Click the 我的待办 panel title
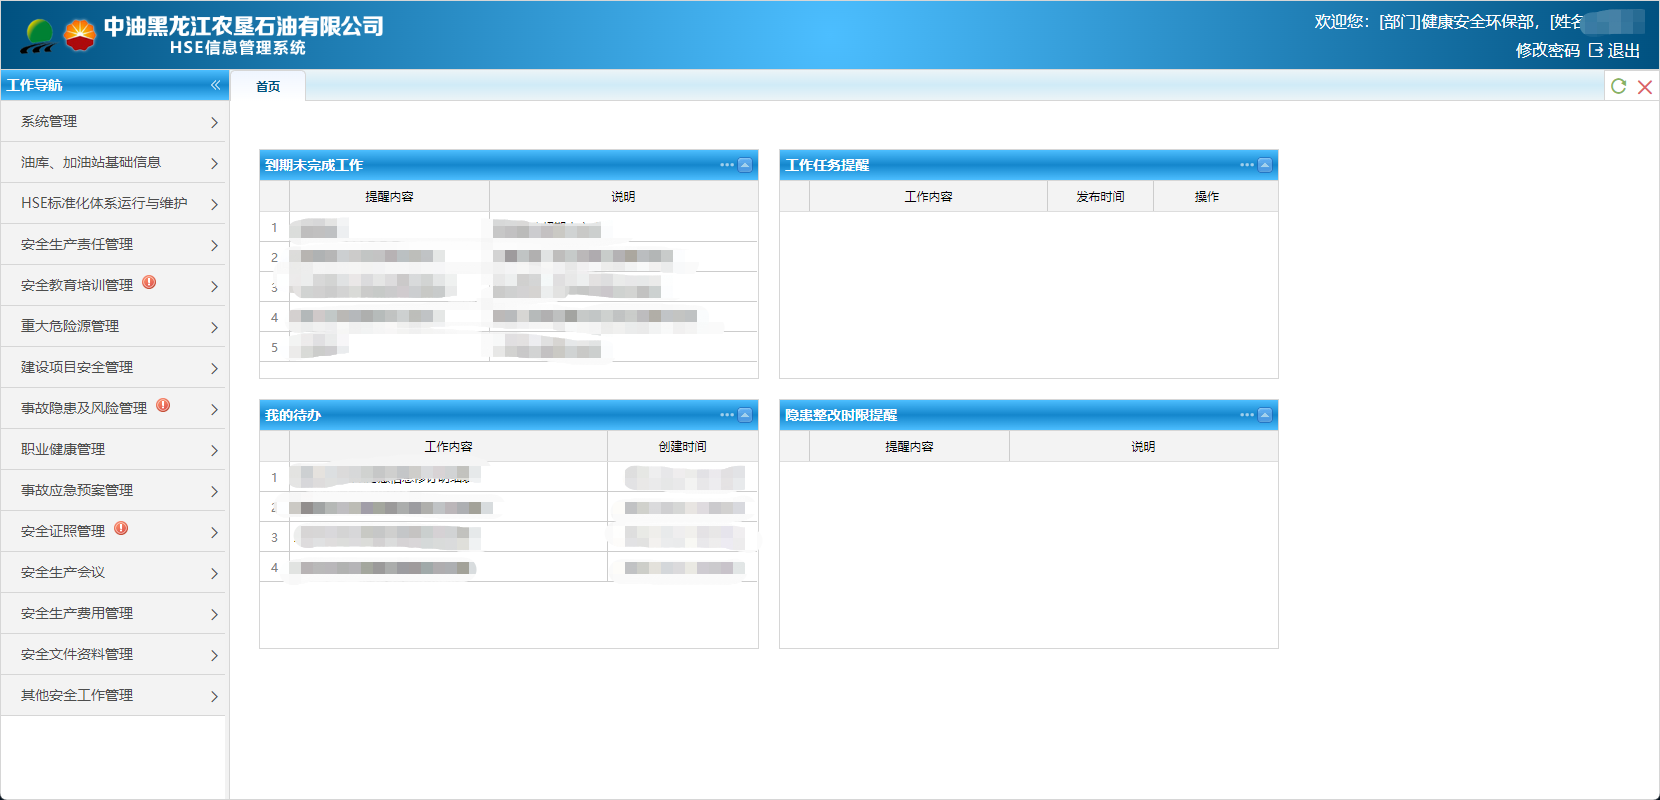The width and height of the screenshot is (1660, 800). (293, 415)
